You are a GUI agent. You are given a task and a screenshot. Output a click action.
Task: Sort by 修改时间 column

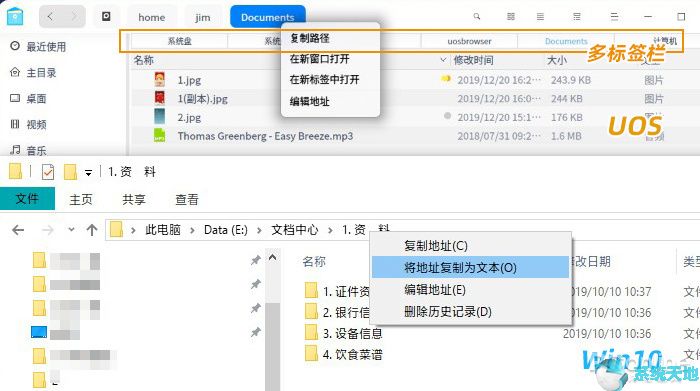tap(473, 60)
